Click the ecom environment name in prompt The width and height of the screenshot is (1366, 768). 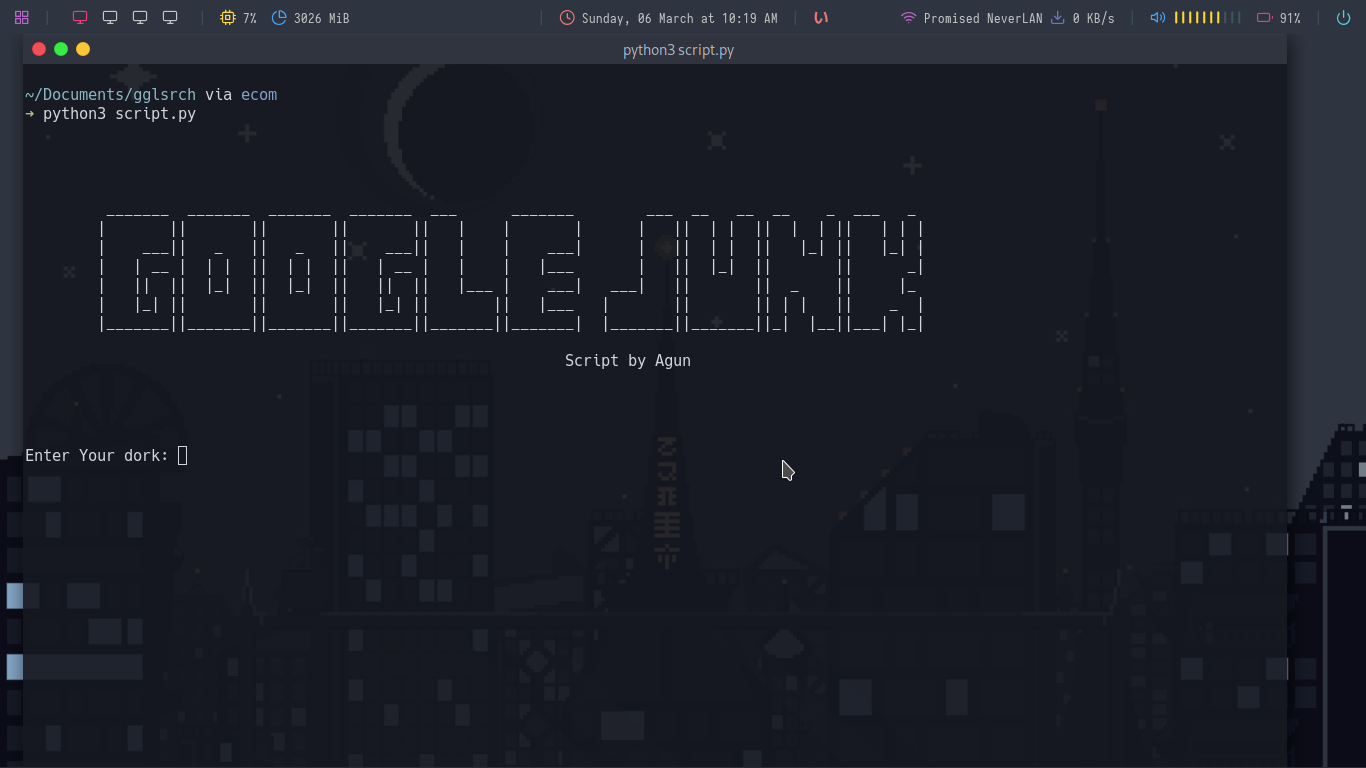point(259,95)
